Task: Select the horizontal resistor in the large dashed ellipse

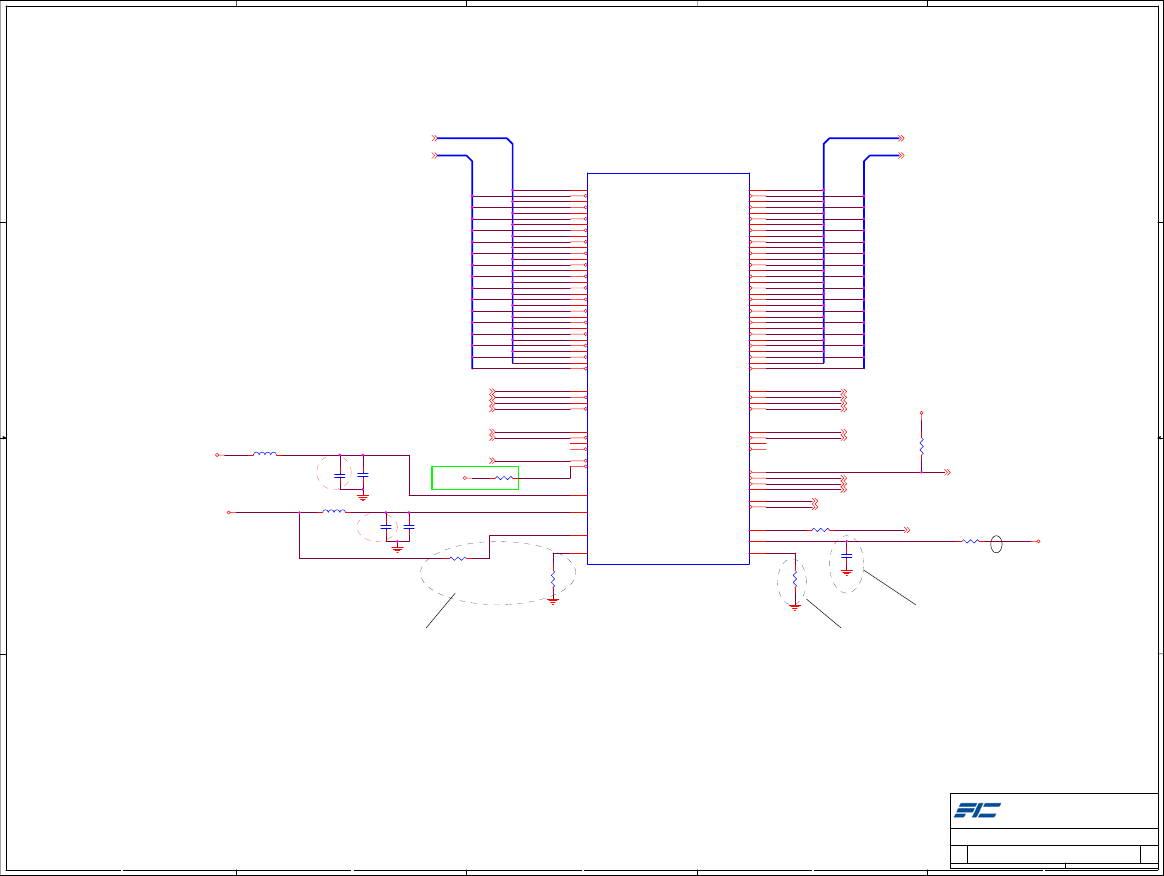Action: click(458, 558)
